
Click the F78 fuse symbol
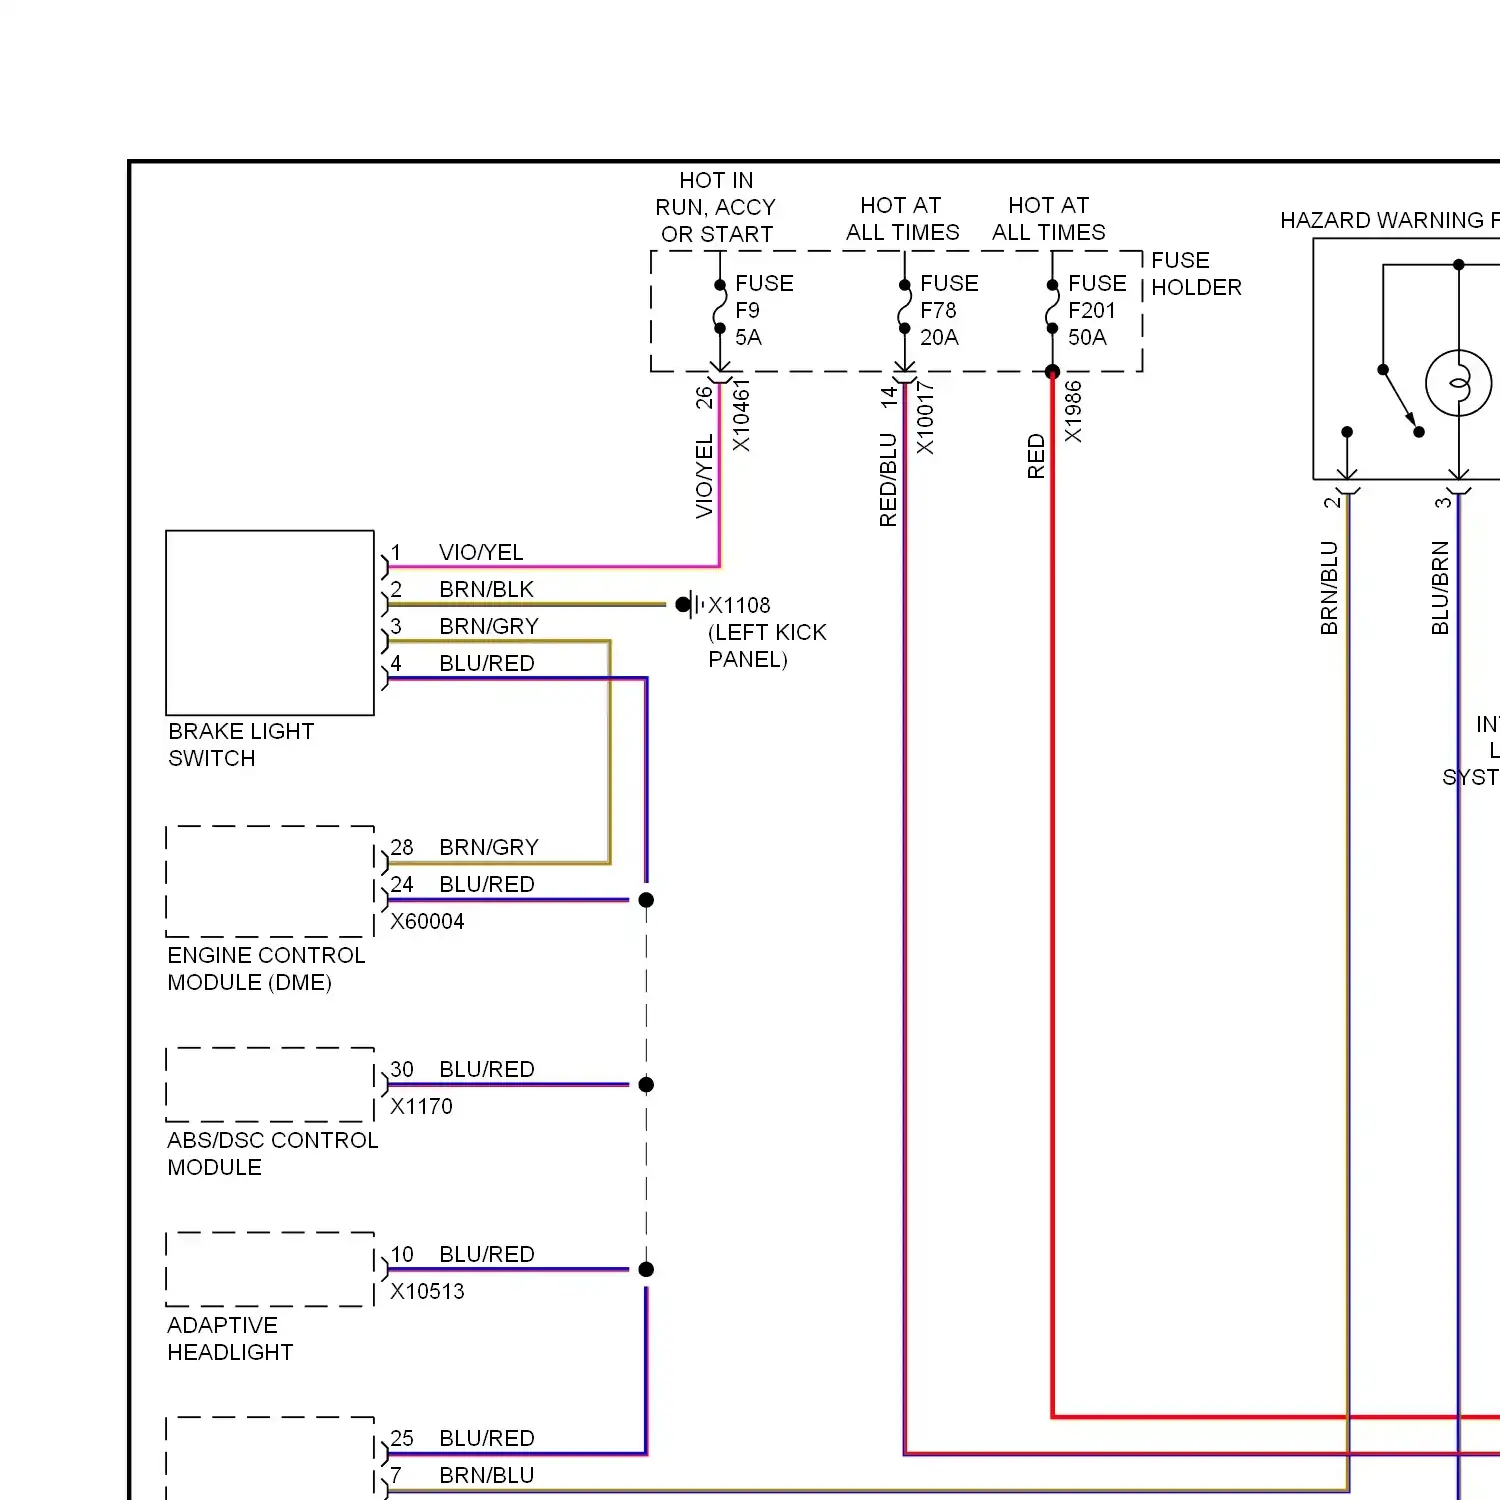904,307
